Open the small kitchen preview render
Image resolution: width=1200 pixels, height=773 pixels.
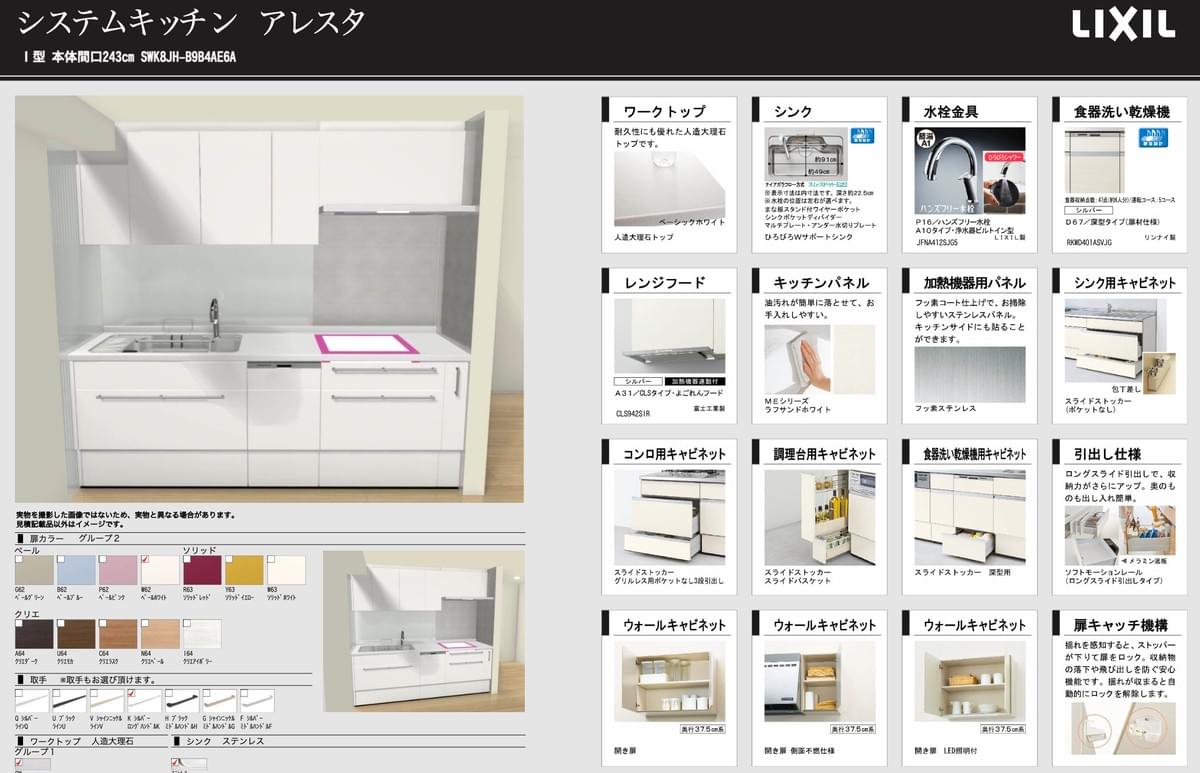tap(423, 630)
